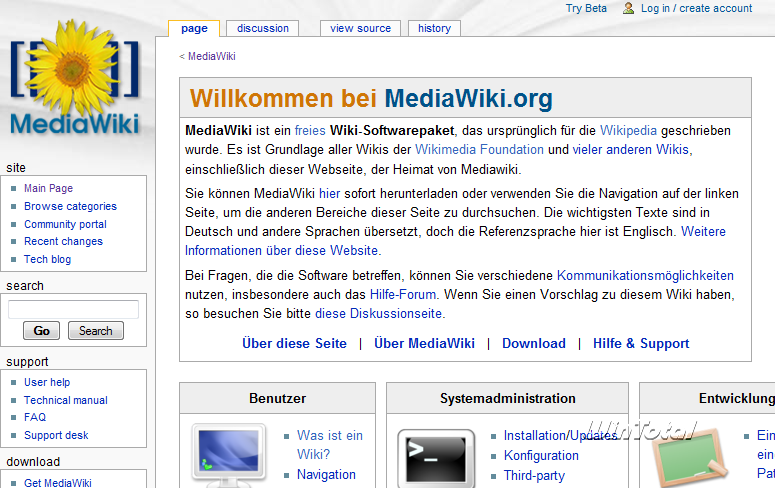Open the 'Über MediaWiki' link

[424, 343]
